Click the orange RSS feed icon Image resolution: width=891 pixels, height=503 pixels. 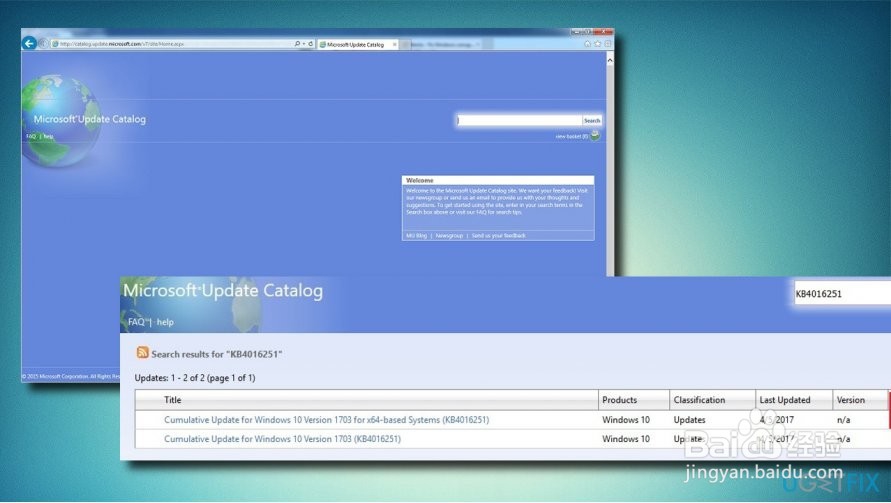(x=142, y=353)
